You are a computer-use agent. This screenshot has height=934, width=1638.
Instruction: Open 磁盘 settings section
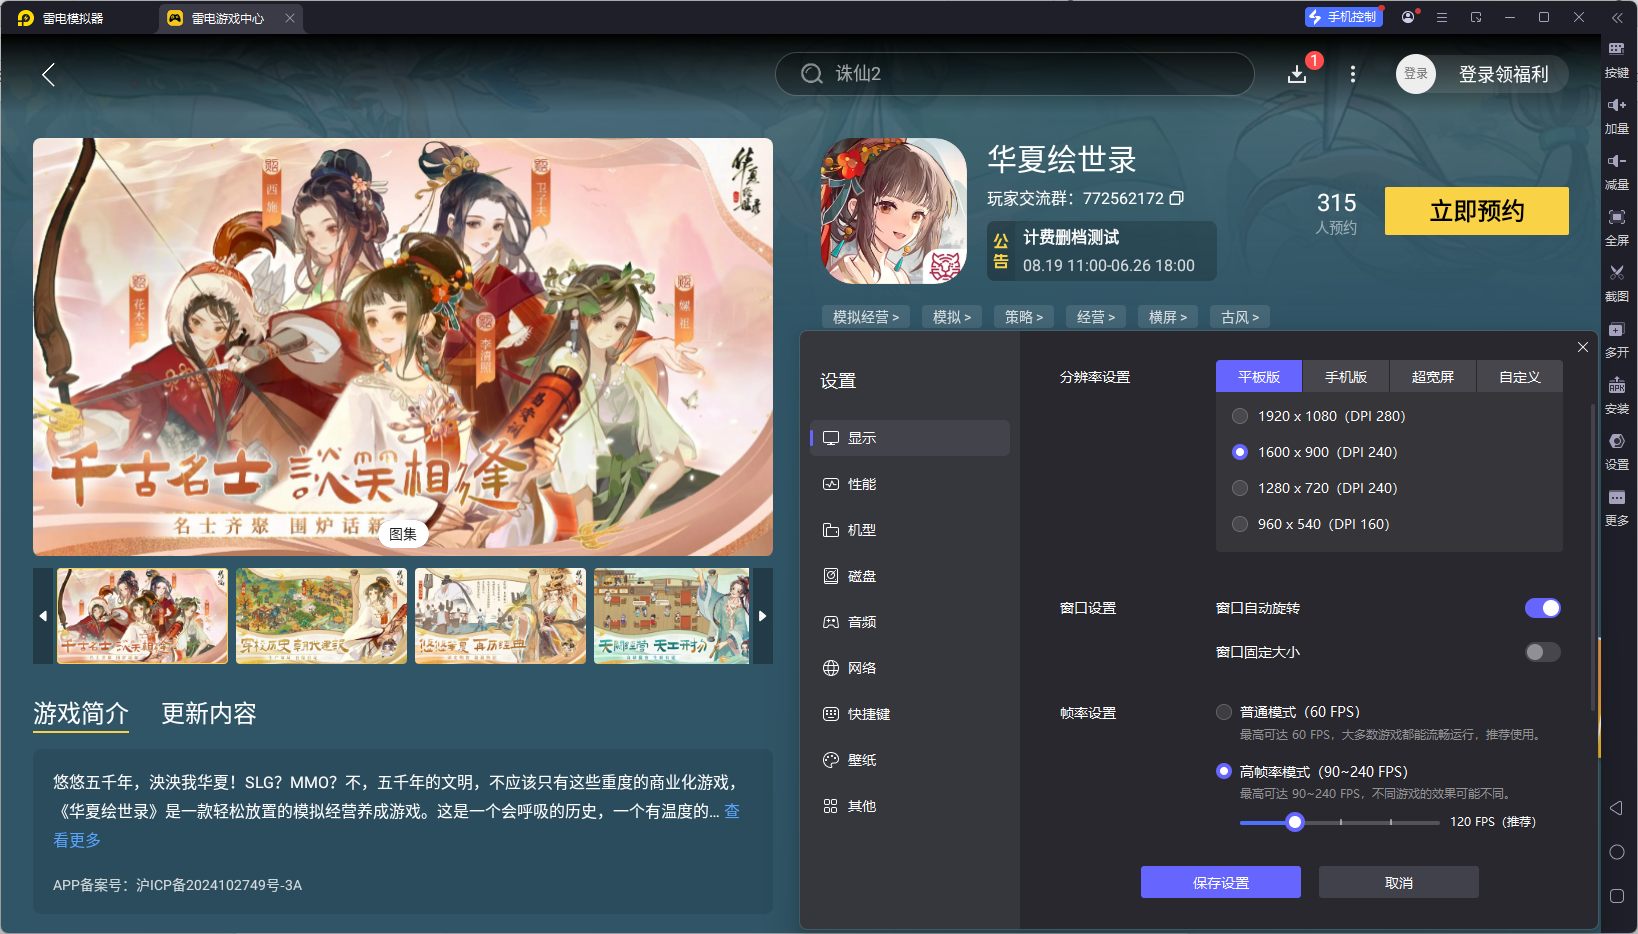pyautogui.click(x=910, y=576)
